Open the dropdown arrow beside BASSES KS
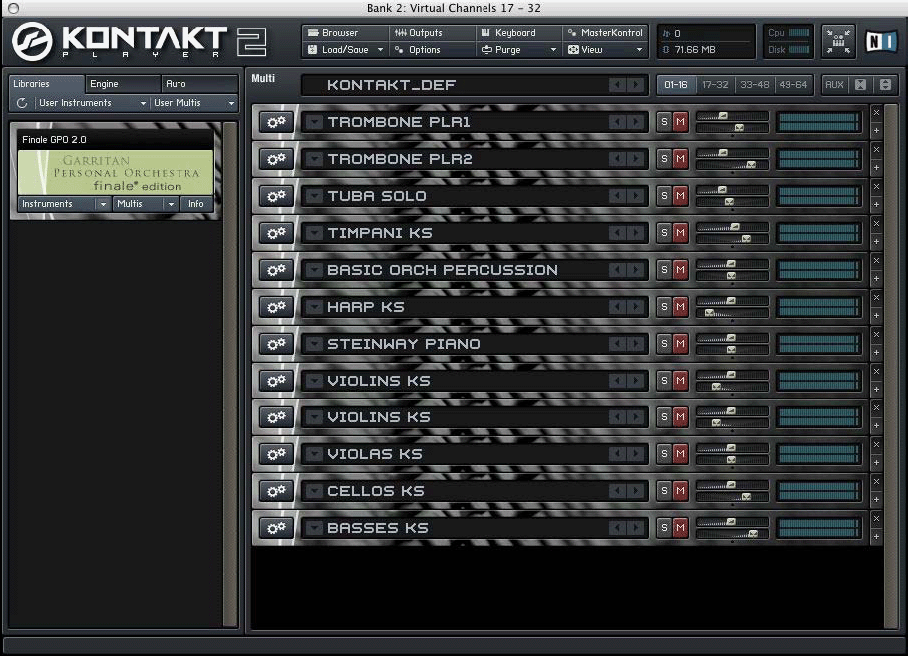Screen dimensions: 908x656 pyautogui.click(x=314, y=529)
